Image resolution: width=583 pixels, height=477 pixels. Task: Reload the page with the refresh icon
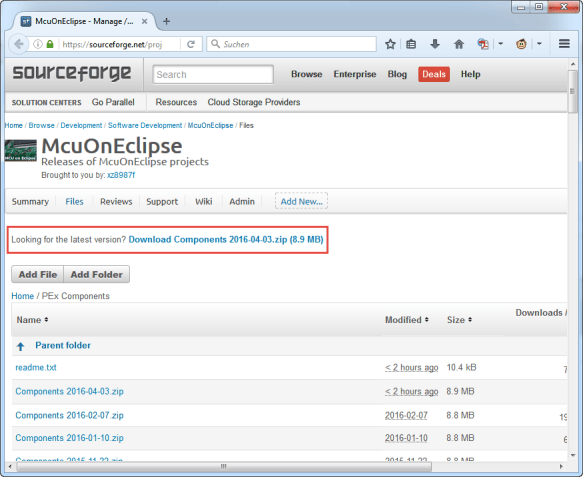tap(191, 44)
